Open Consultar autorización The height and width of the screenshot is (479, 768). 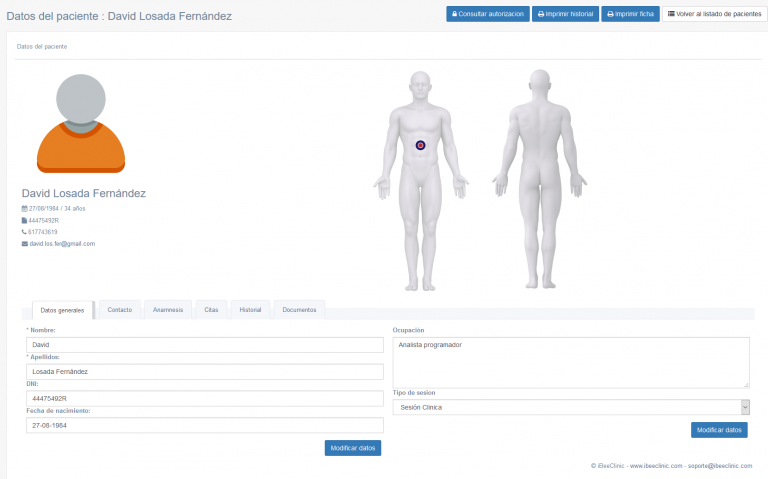(x=488, y=15)
